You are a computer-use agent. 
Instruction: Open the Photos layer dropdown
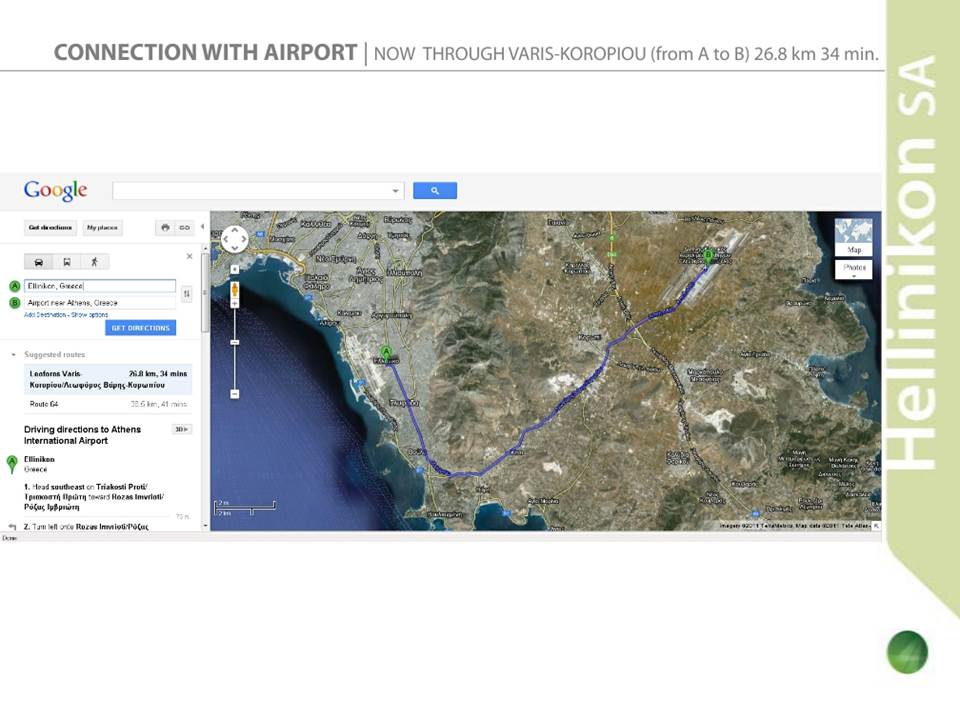click(x=853, y=270)
